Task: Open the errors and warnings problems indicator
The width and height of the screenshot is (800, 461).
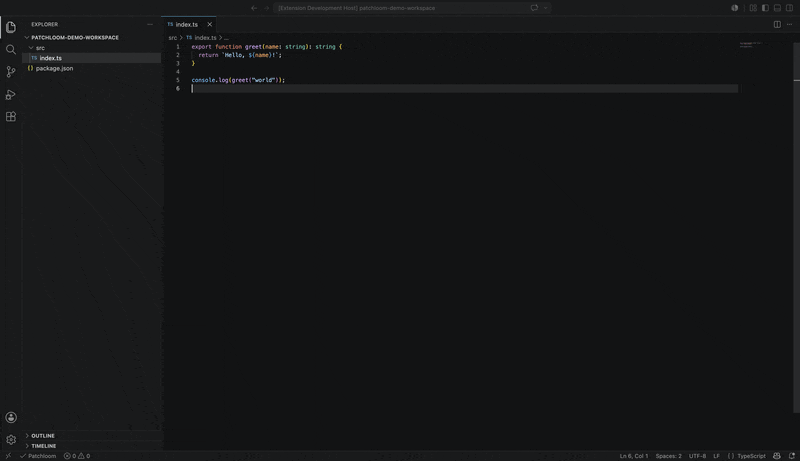Action: 77,456
